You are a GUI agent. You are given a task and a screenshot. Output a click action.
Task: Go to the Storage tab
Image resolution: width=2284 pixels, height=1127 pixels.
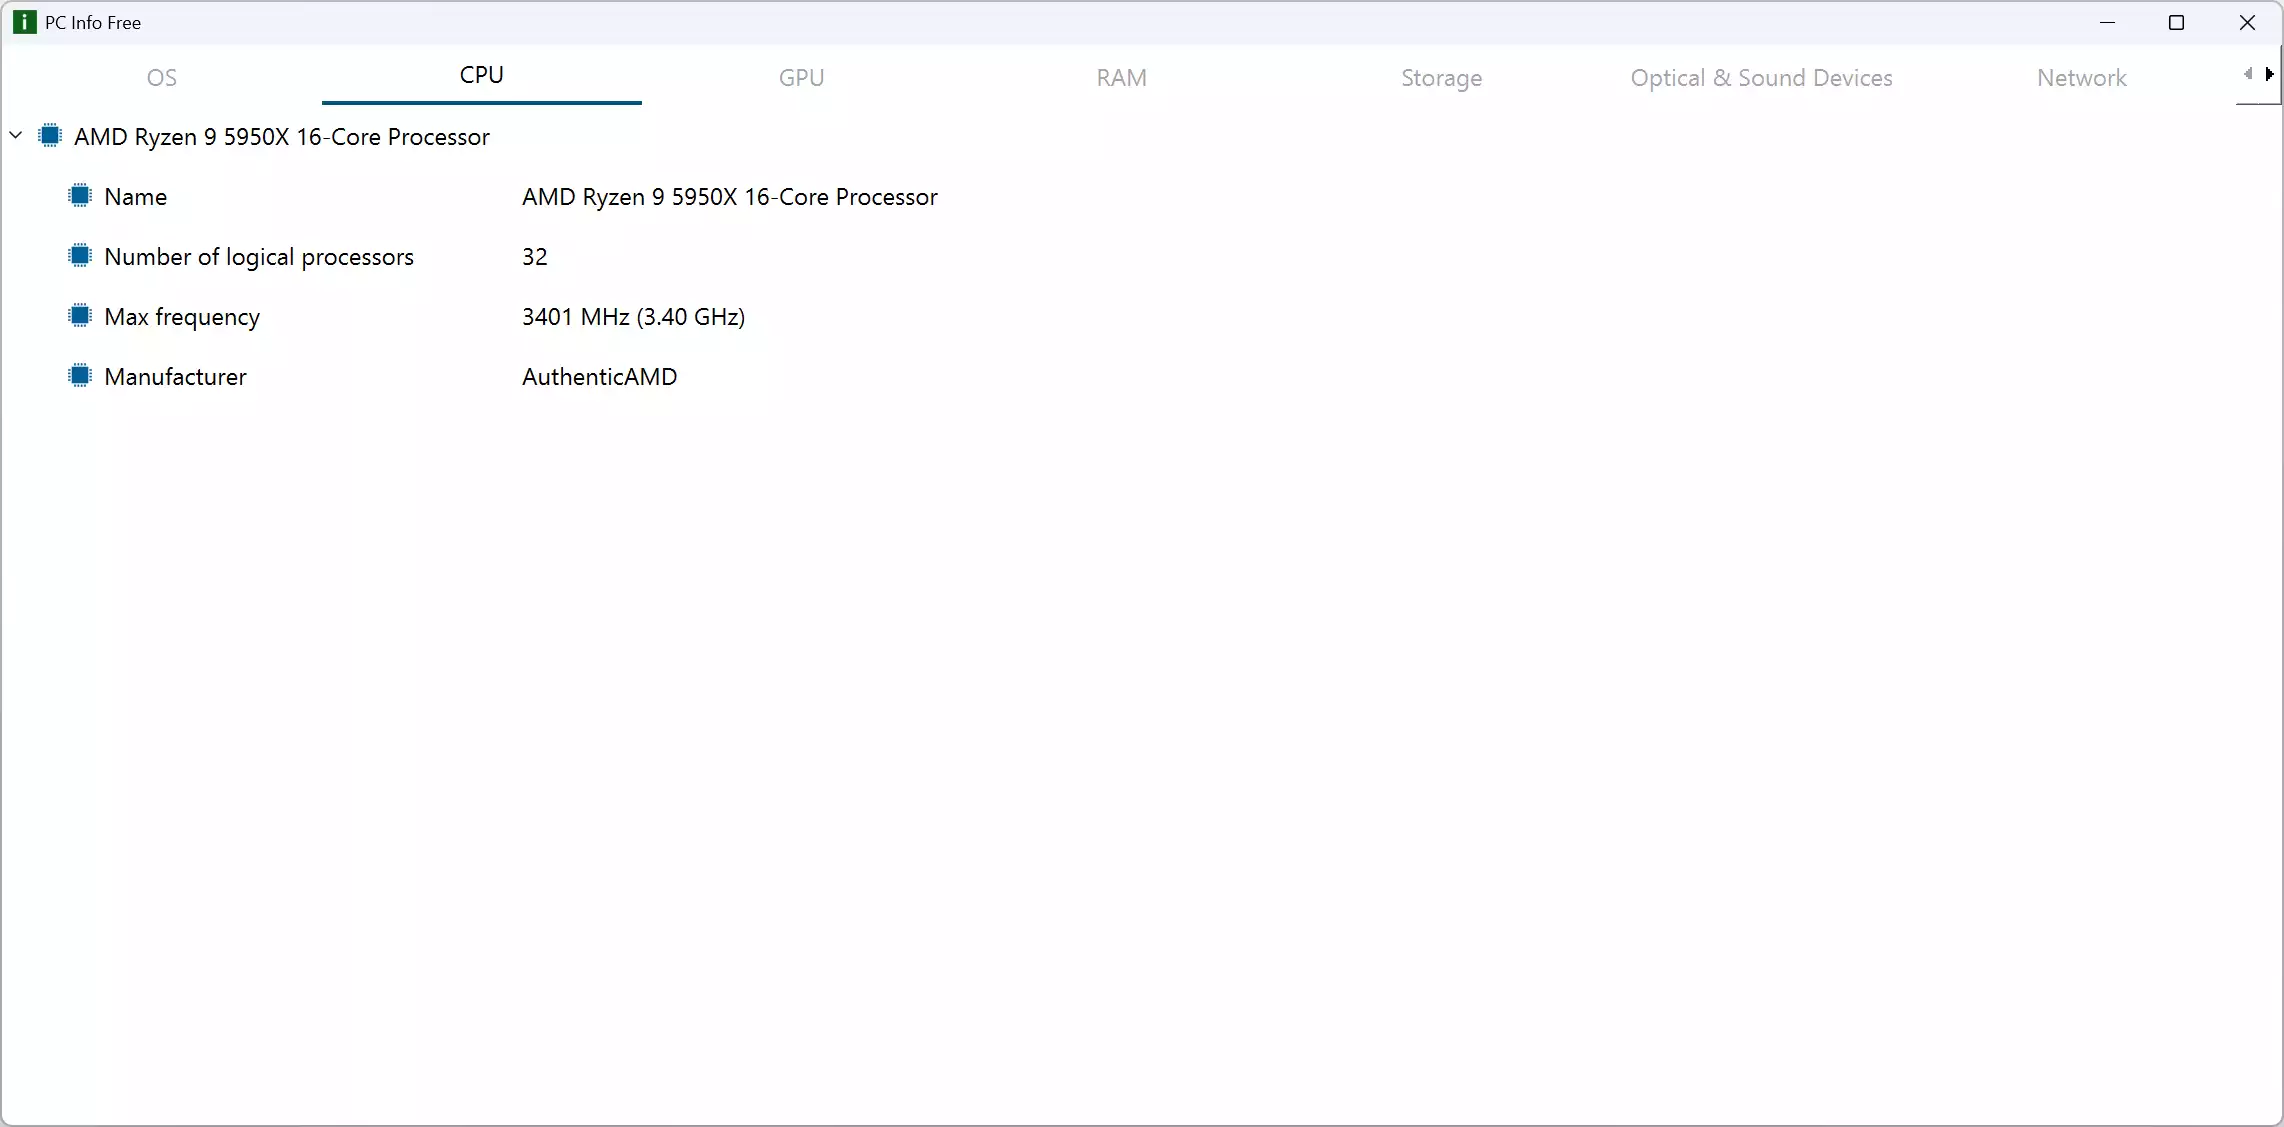pos(1442,77)
